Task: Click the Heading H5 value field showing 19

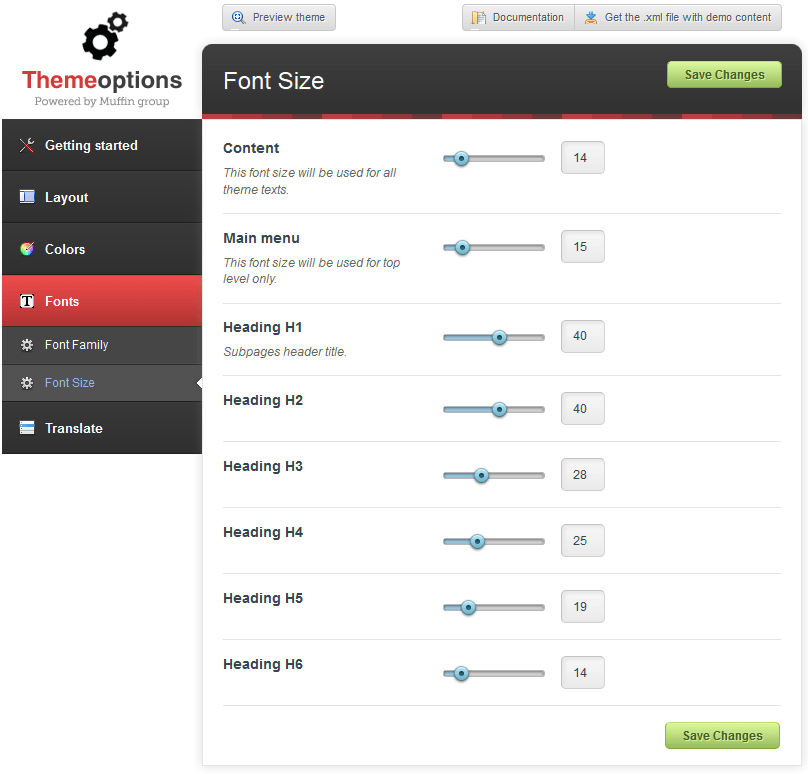Action: pyautogui.click(x=582, y=607)
